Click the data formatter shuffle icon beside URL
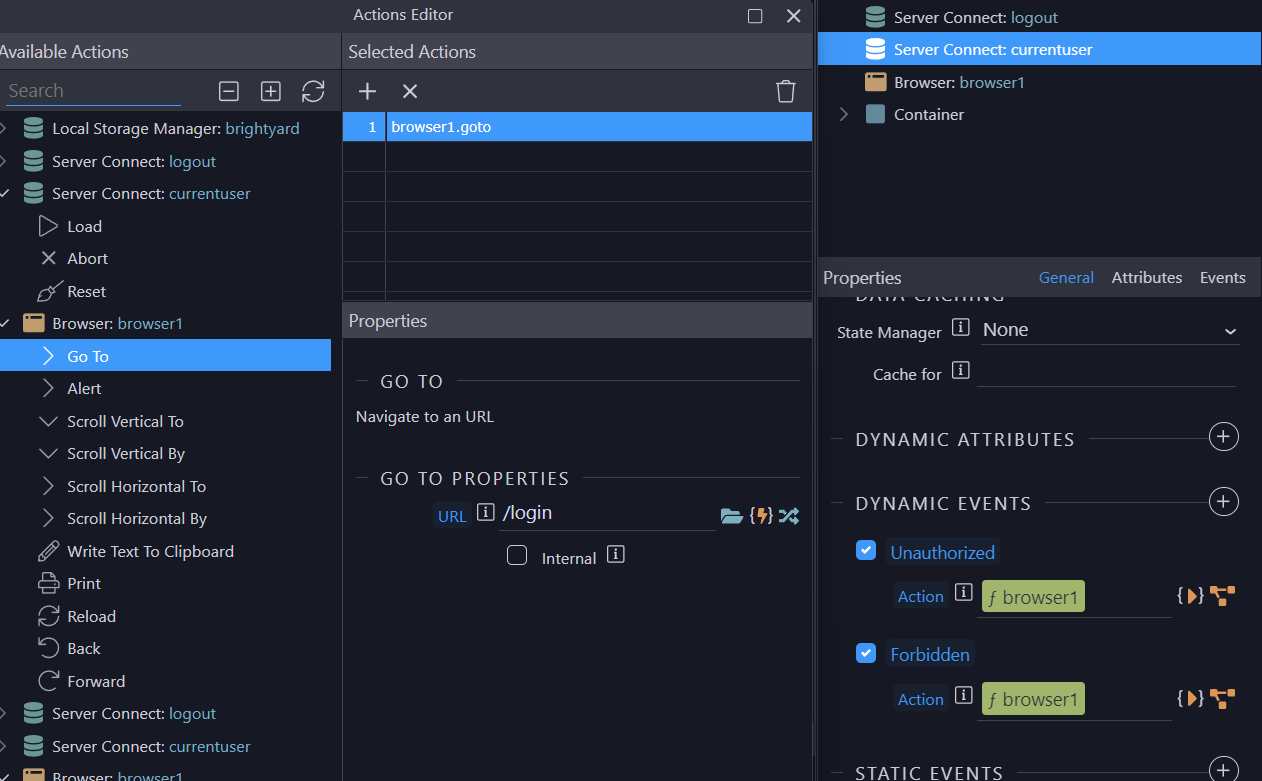 (788, 515)
